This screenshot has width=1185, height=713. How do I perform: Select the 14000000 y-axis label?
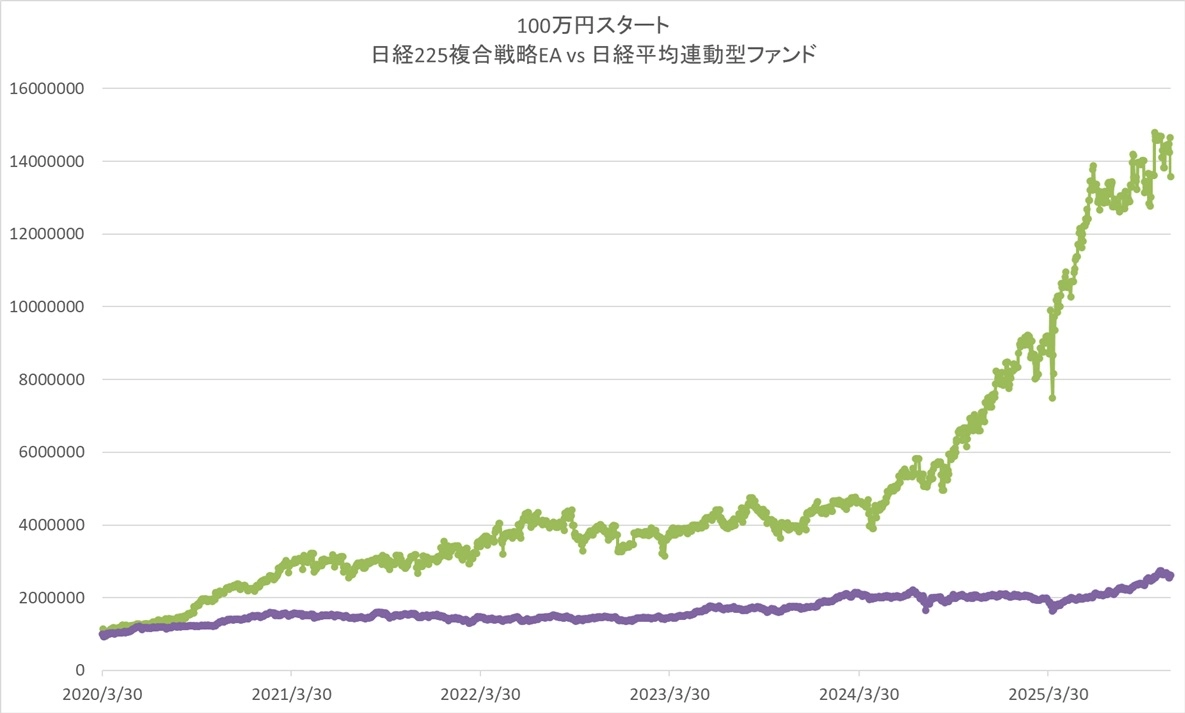[45, 161]
